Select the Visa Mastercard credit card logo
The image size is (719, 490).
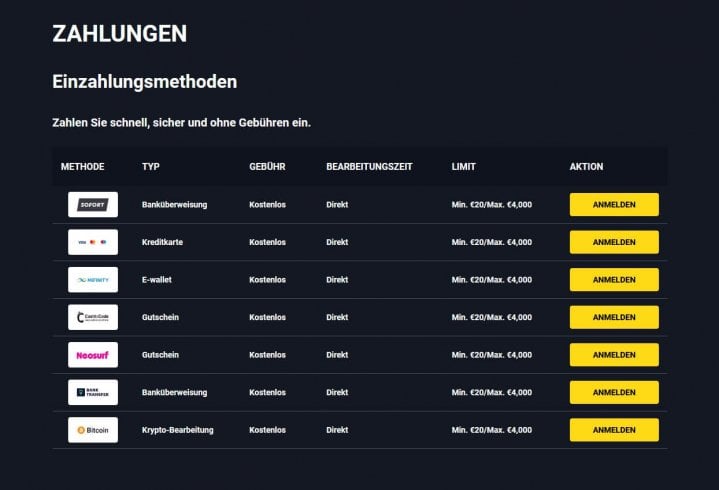click(x=93, y=242)
